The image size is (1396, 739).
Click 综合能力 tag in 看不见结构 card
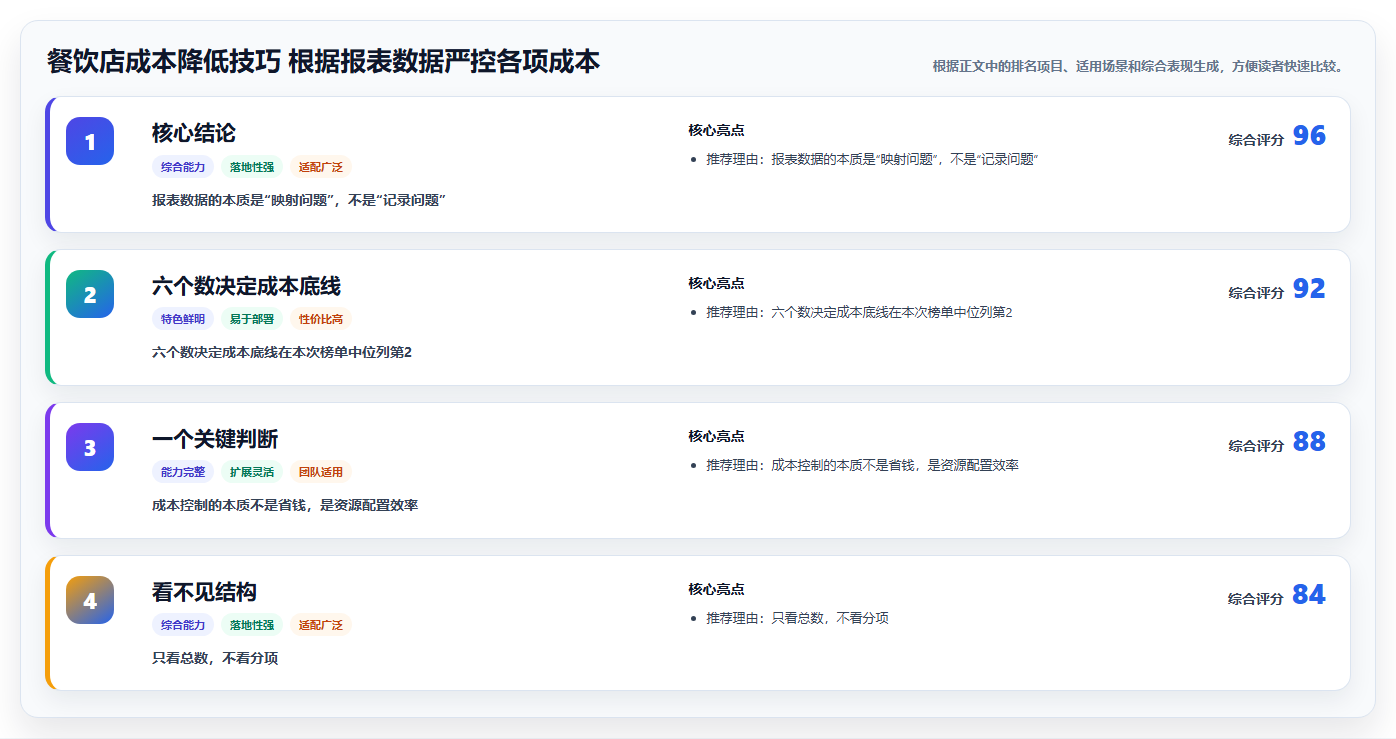point(183,625)
